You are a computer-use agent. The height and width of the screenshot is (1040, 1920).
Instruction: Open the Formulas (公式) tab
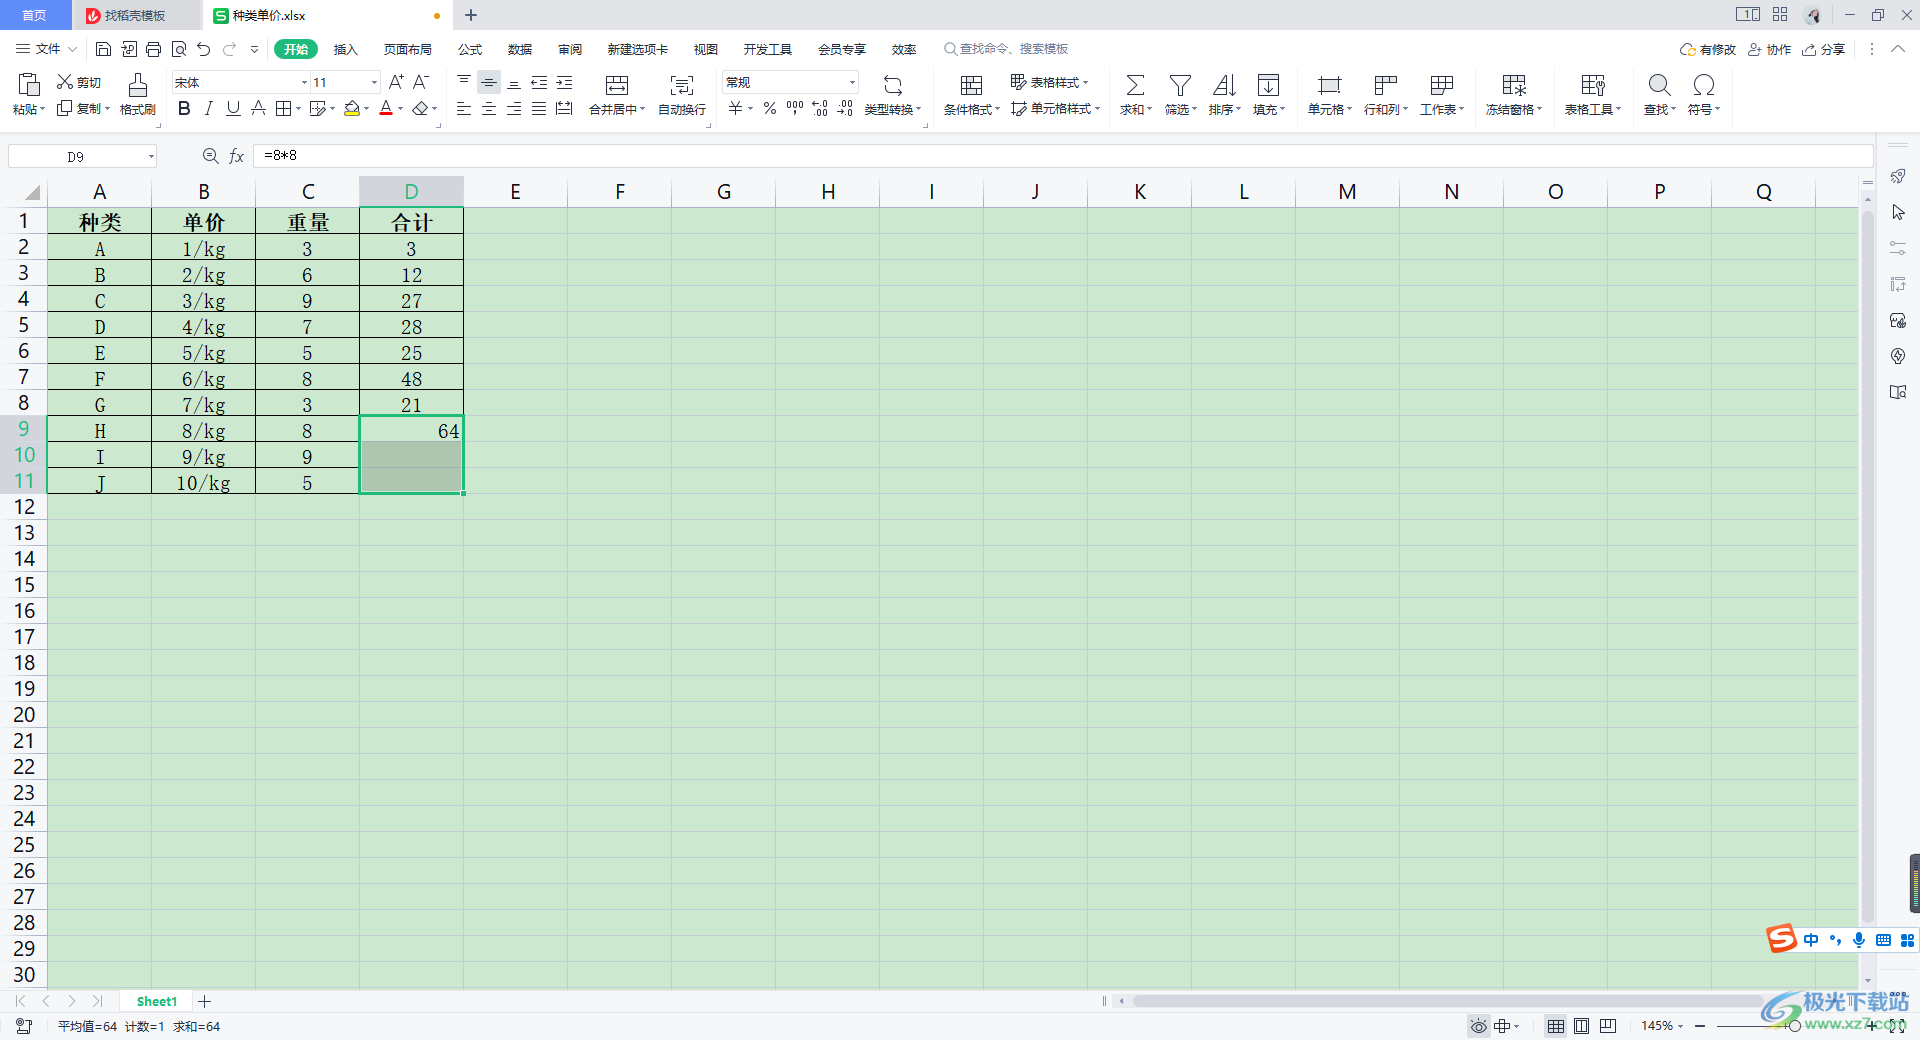(x=470, y=49)
